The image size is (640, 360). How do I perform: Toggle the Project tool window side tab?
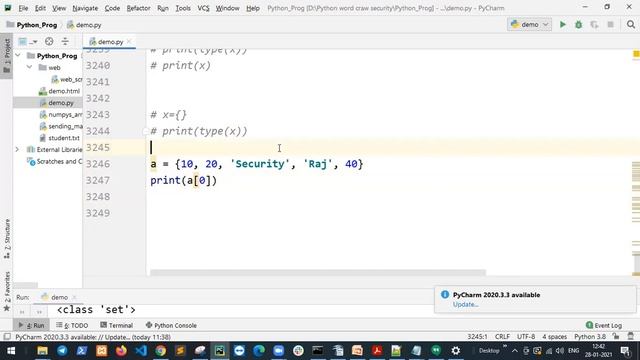[7, 56]
